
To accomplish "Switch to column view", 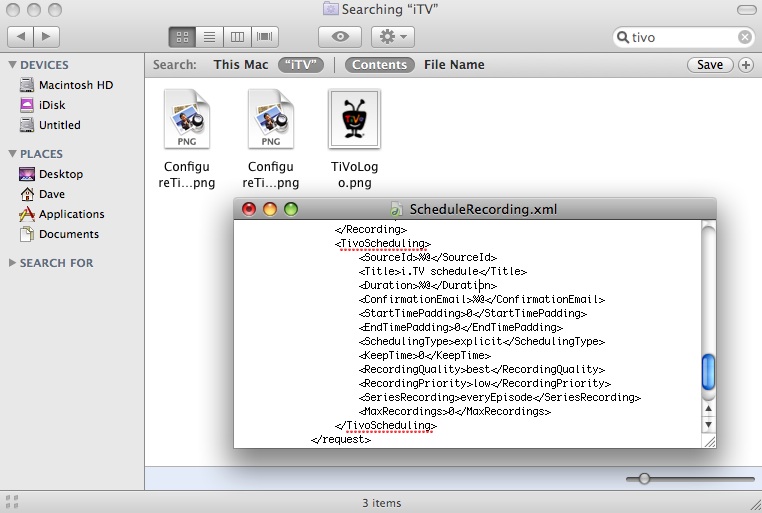I will coord(237,37).
